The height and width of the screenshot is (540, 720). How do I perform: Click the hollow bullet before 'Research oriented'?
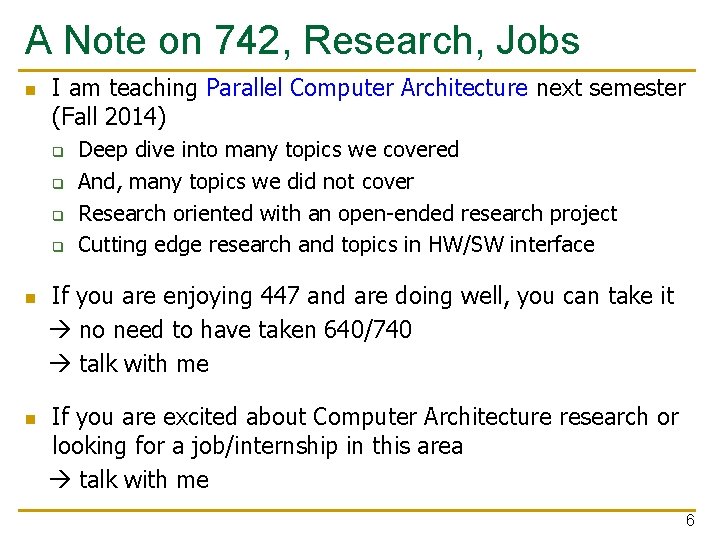click(x=58, y=215)
